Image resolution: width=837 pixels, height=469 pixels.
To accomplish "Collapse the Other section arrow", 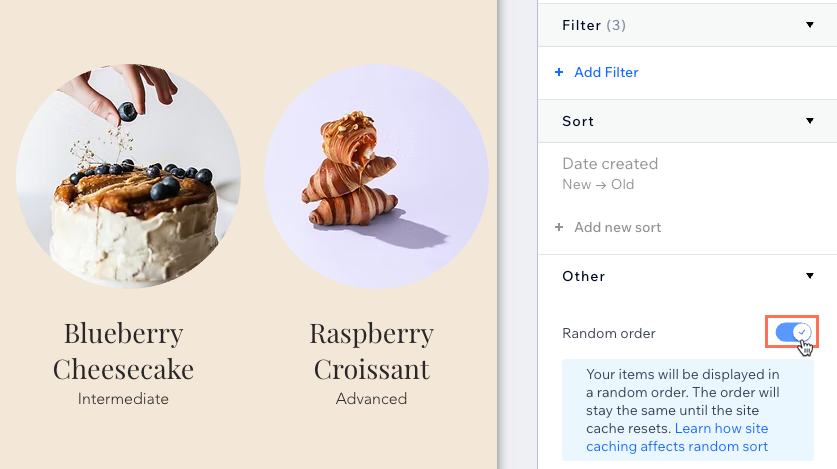I will coord(810,276).
